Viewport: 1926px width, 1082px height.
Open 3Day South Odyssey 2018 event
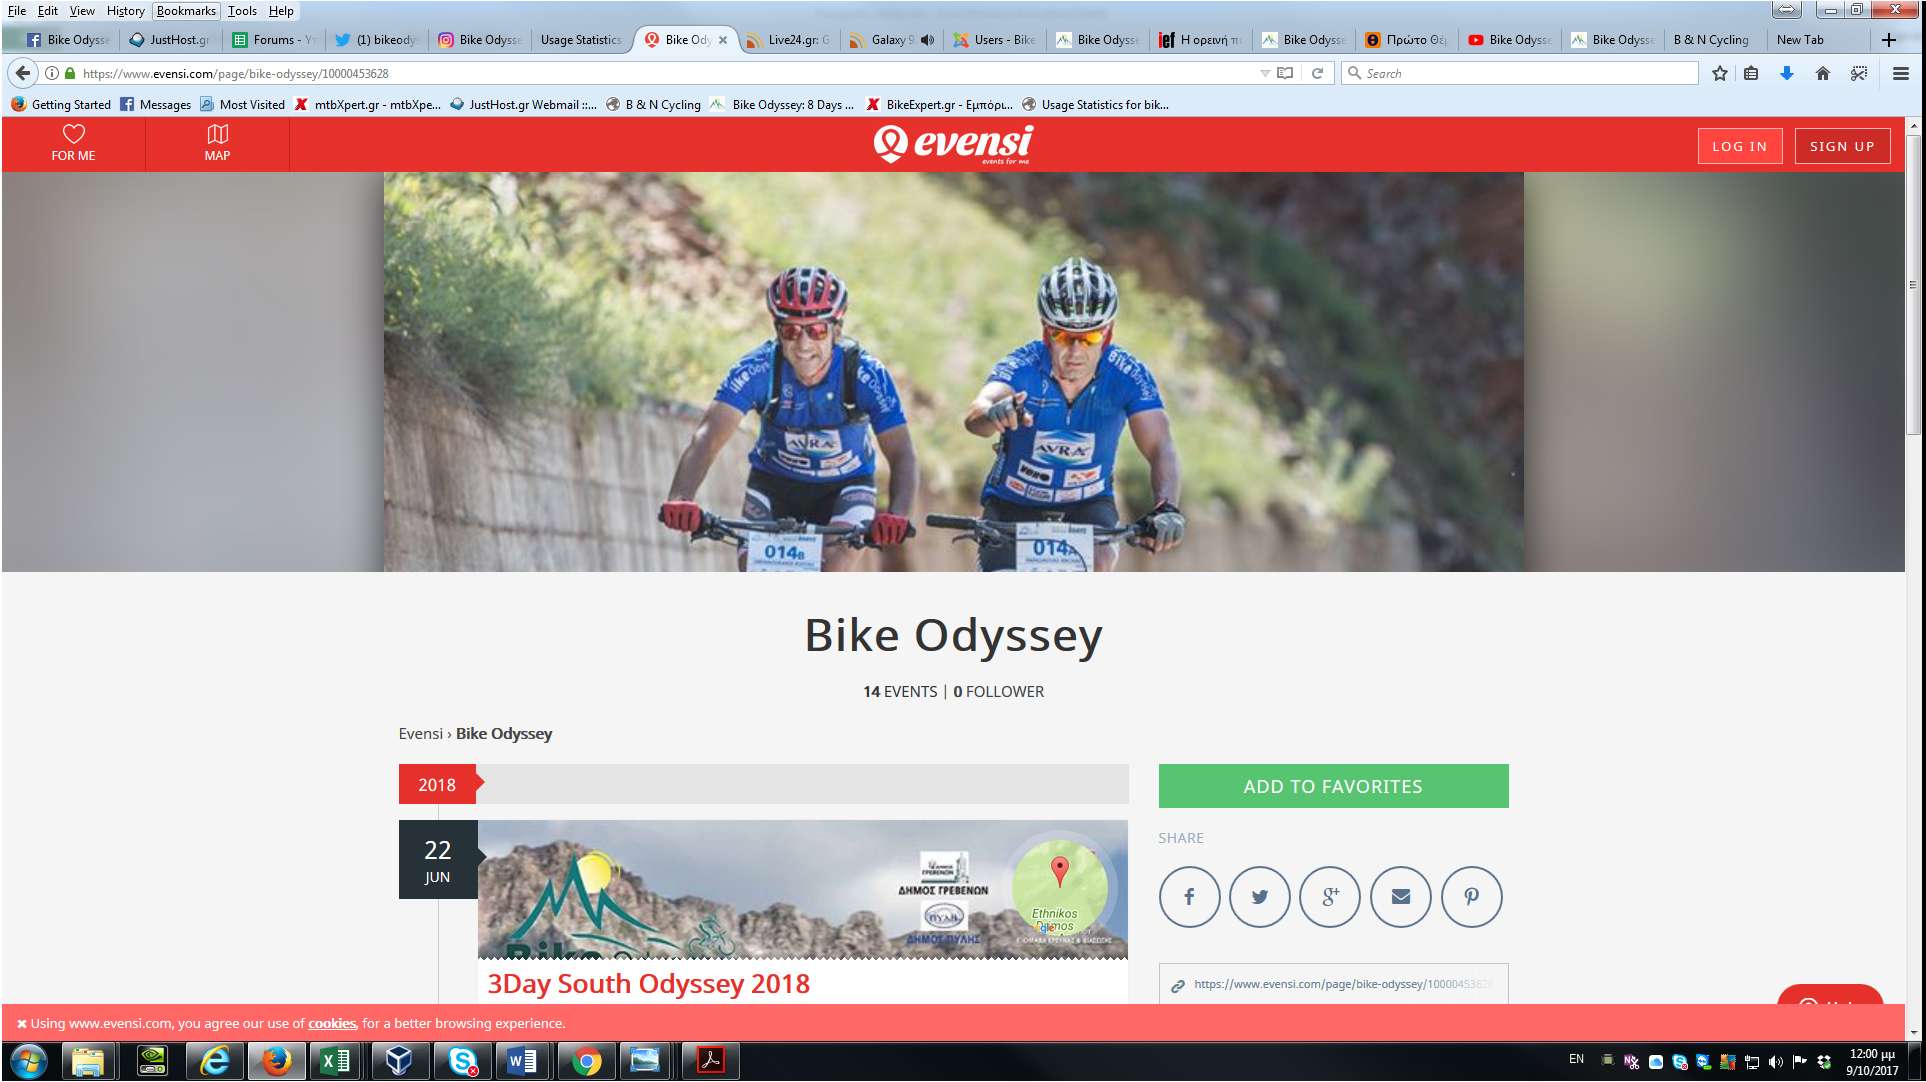tap(648, 983)
